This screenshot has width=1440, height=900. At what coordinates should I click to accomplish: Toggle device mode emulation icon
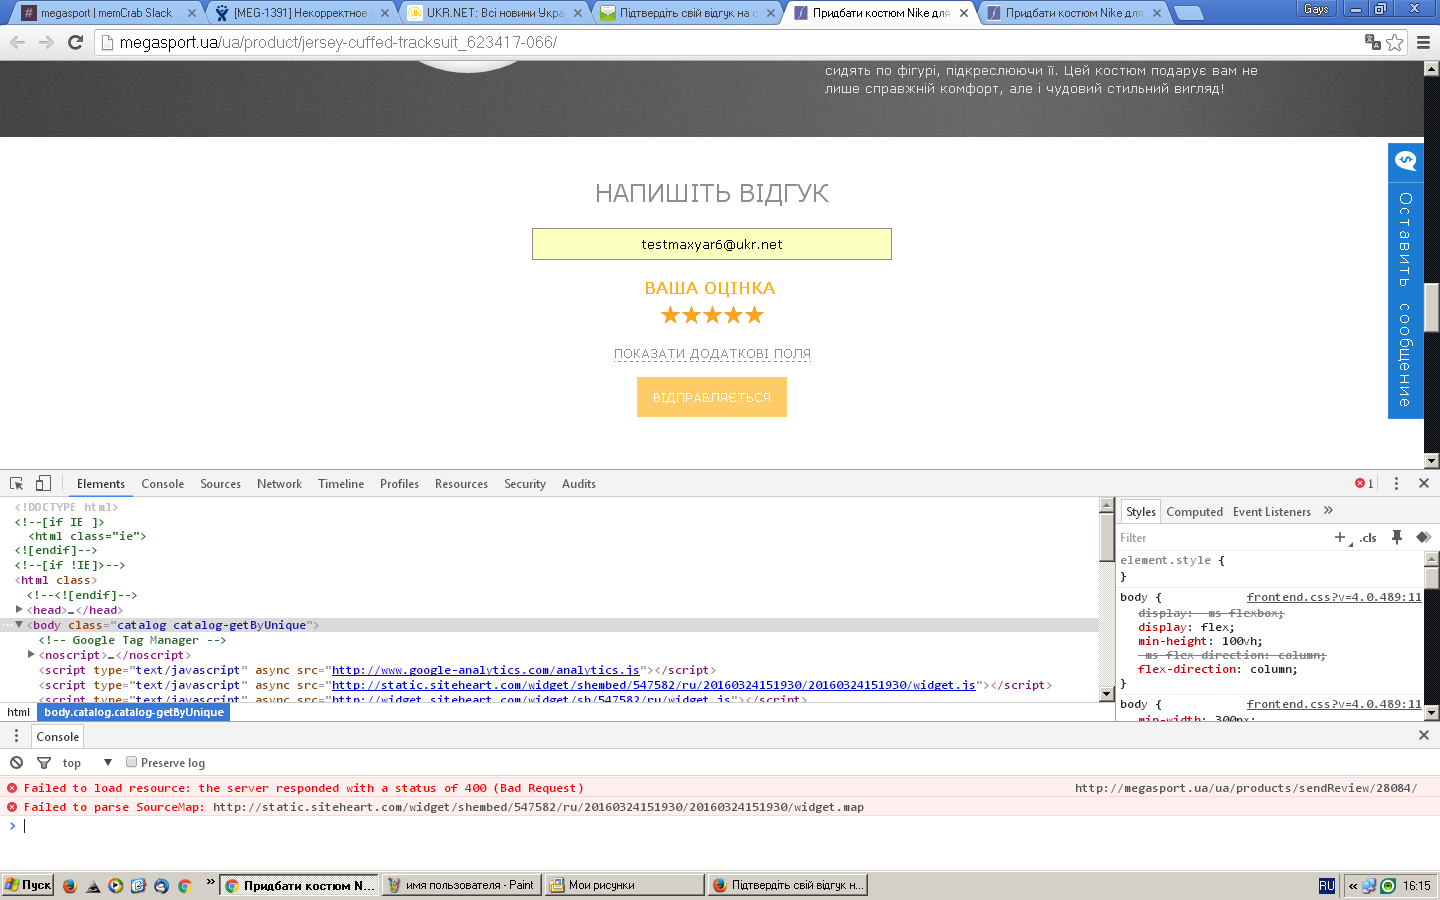click(43, 483)
